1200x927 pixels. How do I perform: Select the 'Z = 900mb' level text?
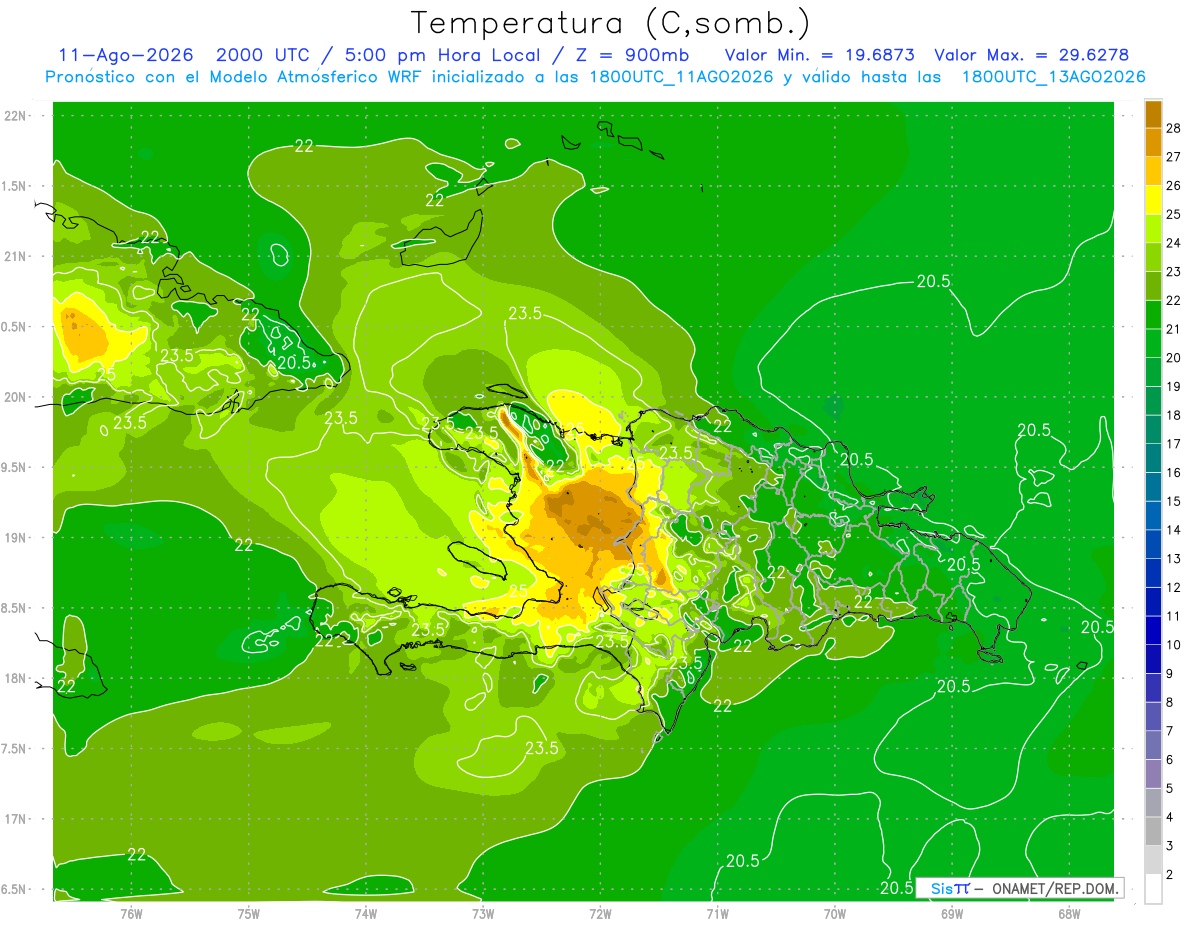(632, 55)
